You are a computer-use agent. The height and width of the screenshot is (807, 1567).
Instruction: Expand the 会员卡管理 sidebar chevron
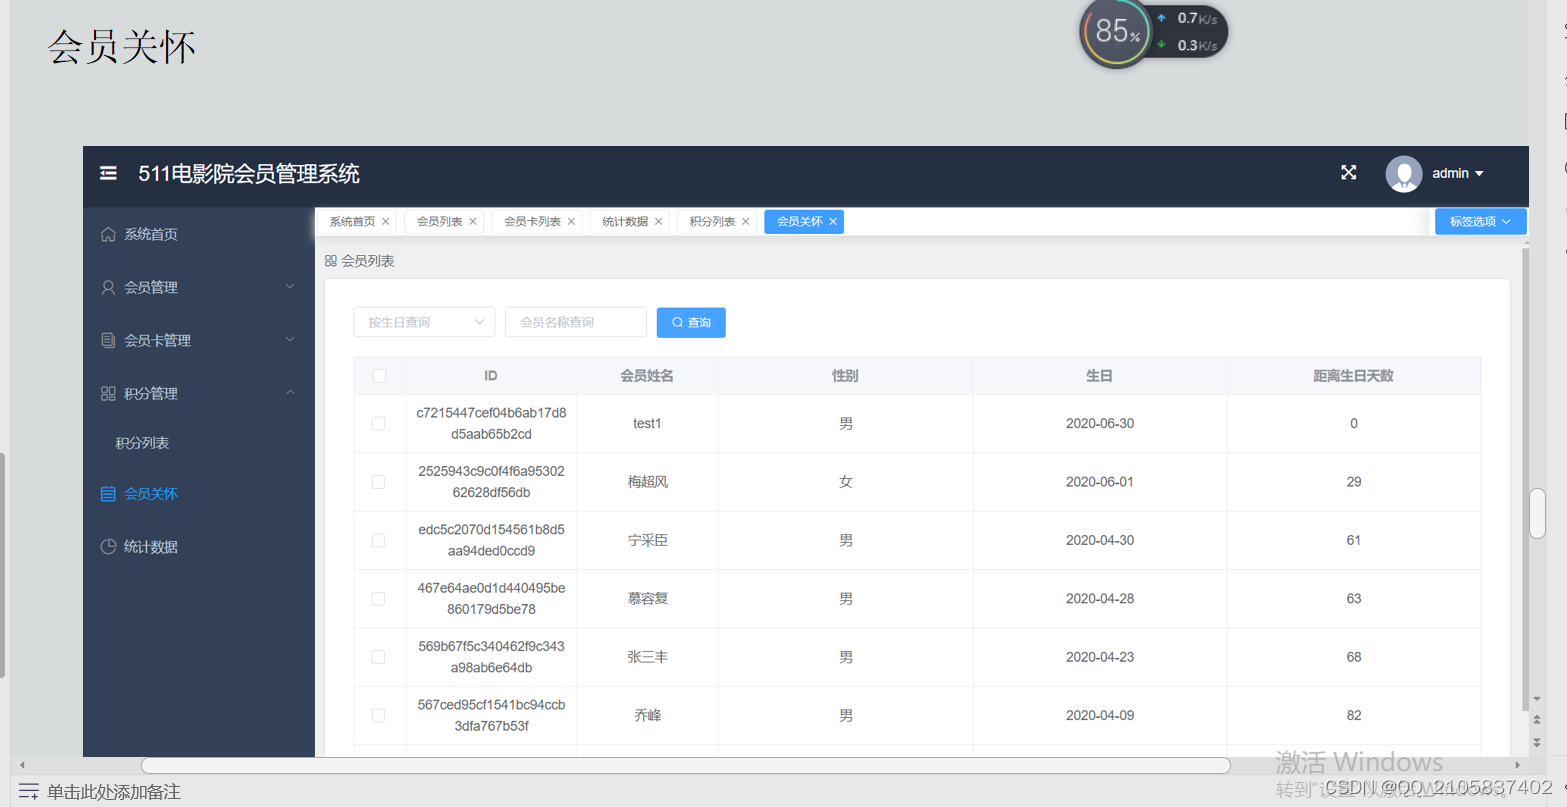290,340
